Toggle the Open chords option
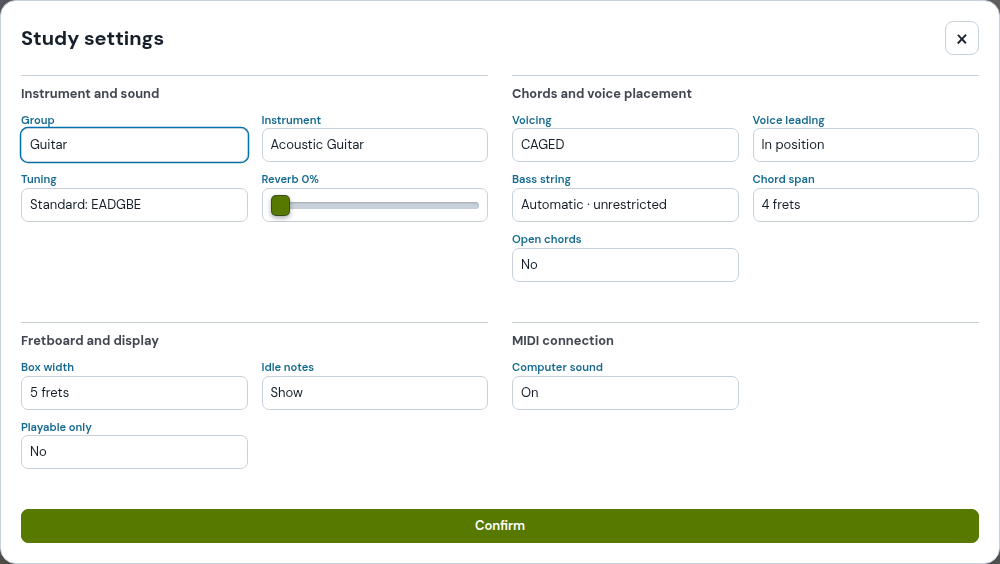1000x564 pixels. (x=625, y=265)
